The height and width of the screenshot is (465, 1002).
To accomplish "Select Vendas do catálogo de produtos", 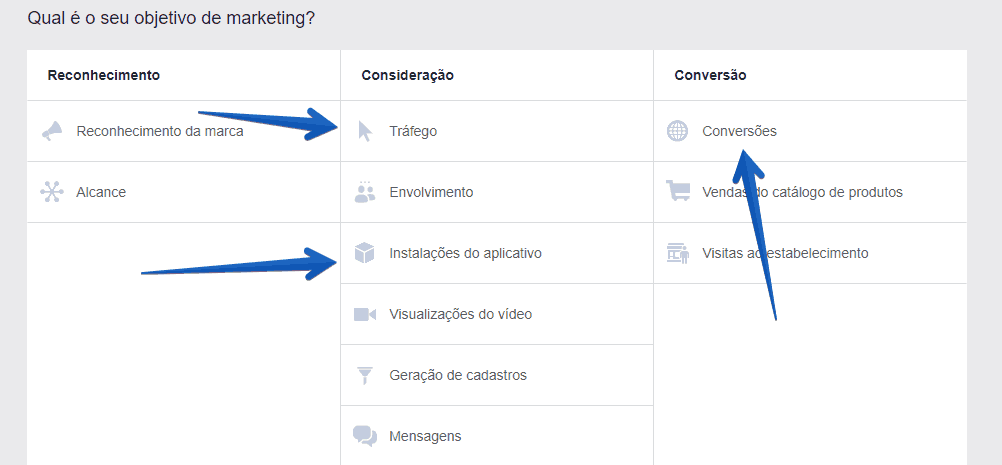I will pyautogui.click(x=810, y=192).
